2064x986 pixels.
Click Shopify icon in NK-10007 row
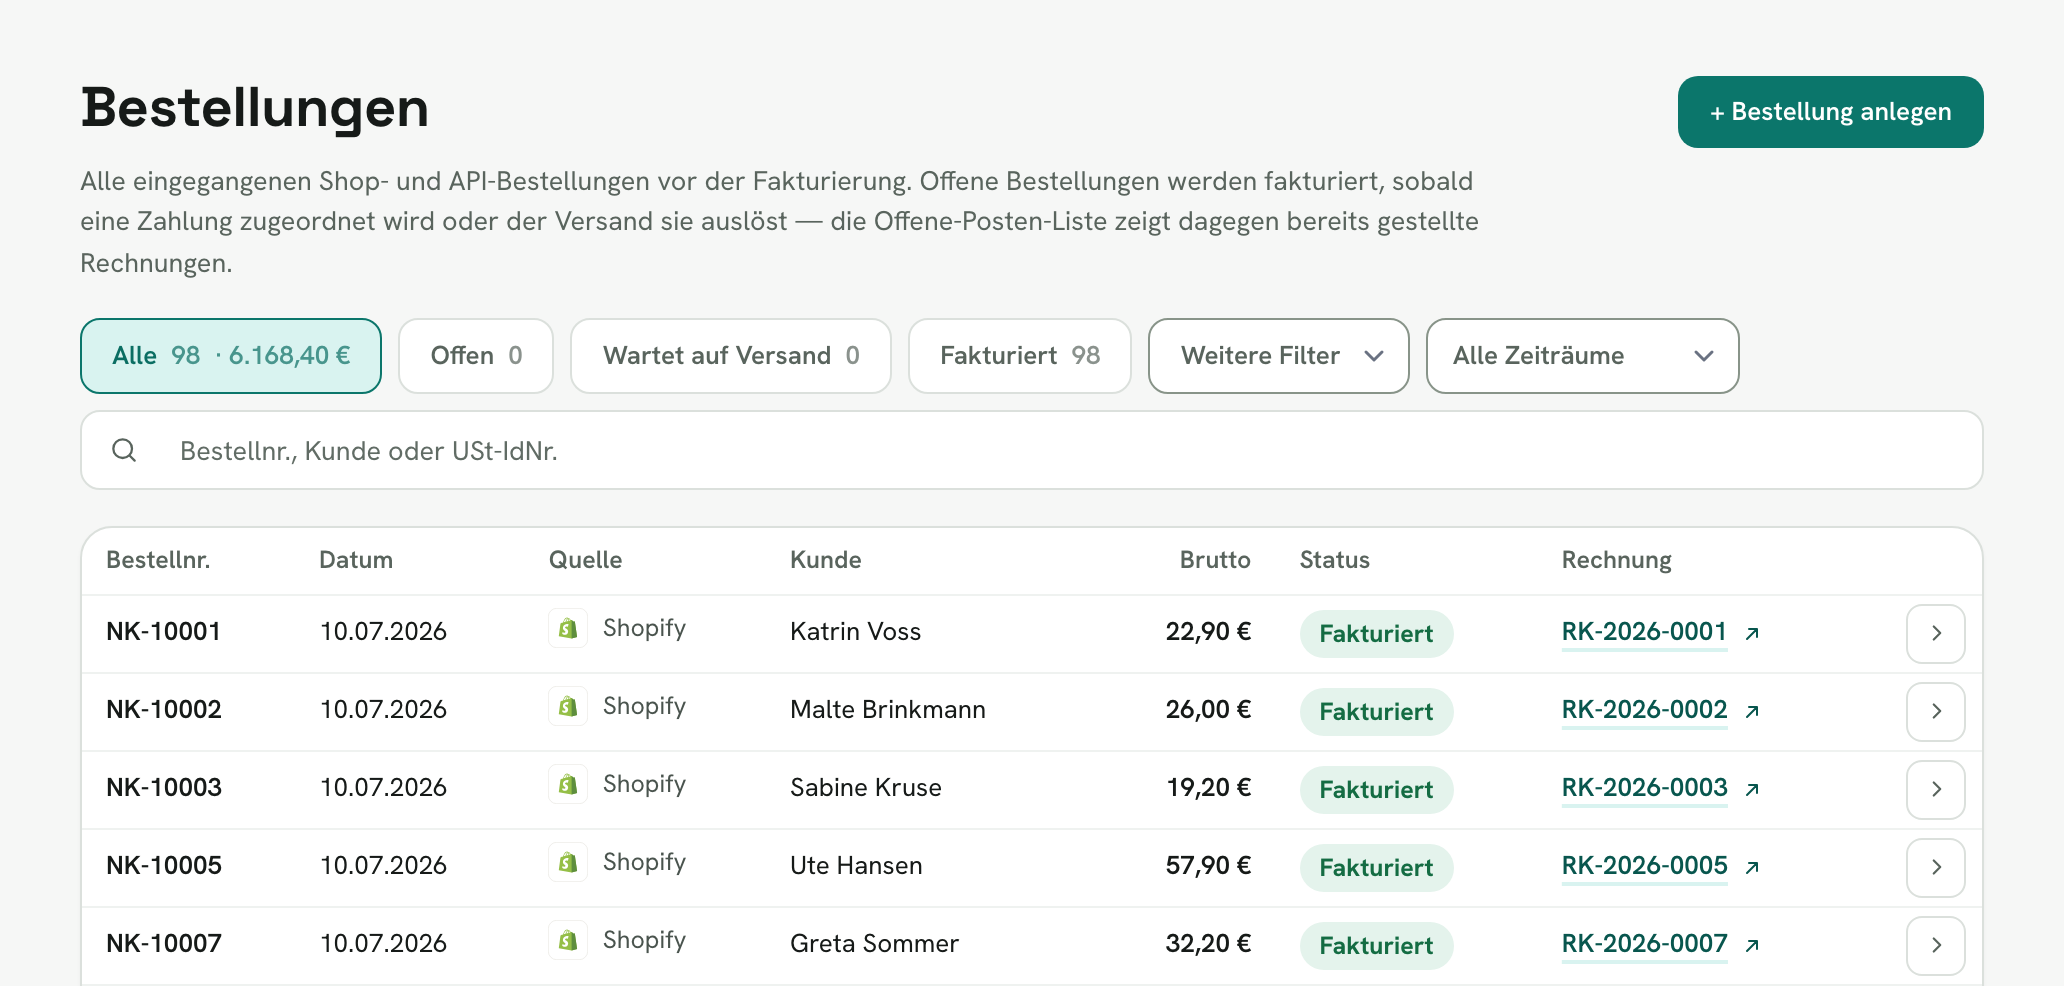[568, 941]
